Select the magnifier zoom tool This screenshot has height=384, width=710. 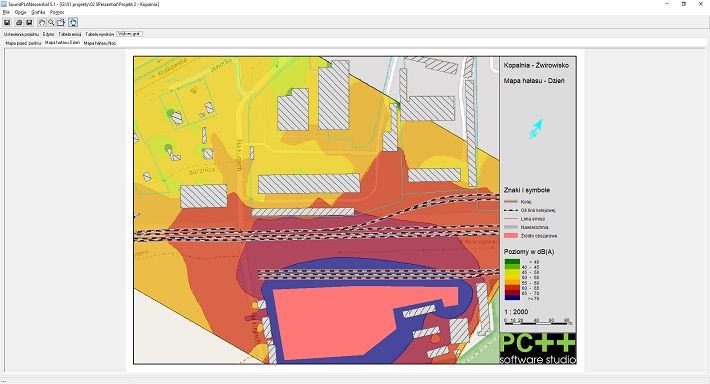(x=51, y=22)
